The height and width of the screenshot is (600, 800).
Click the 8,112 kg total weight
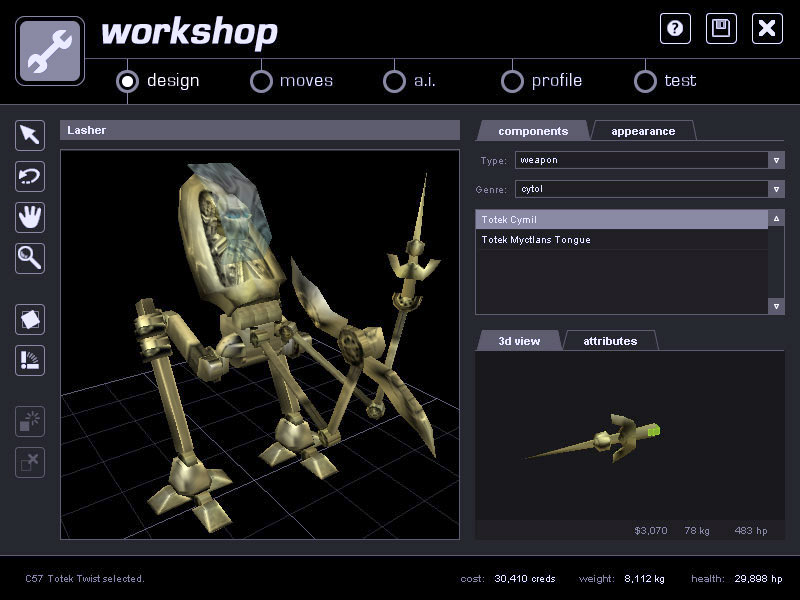644,579
